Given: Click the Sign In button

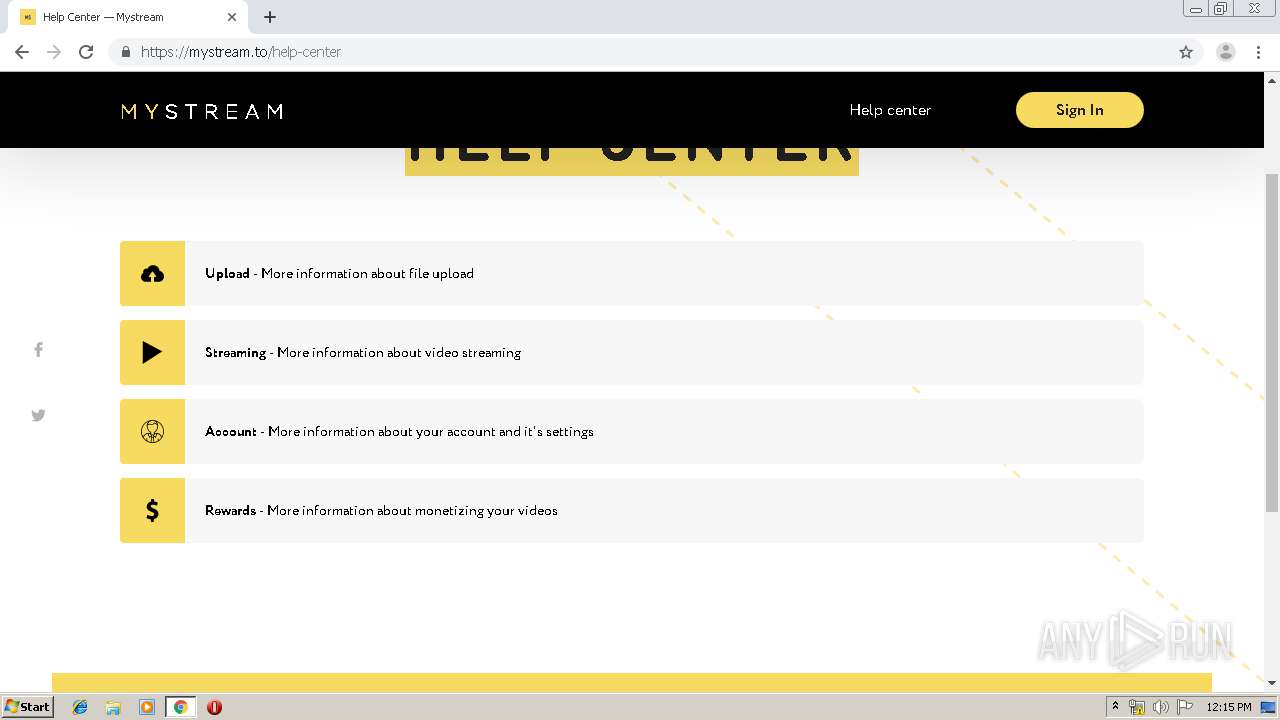Looking at the screenshot, I should point(1080,110).
